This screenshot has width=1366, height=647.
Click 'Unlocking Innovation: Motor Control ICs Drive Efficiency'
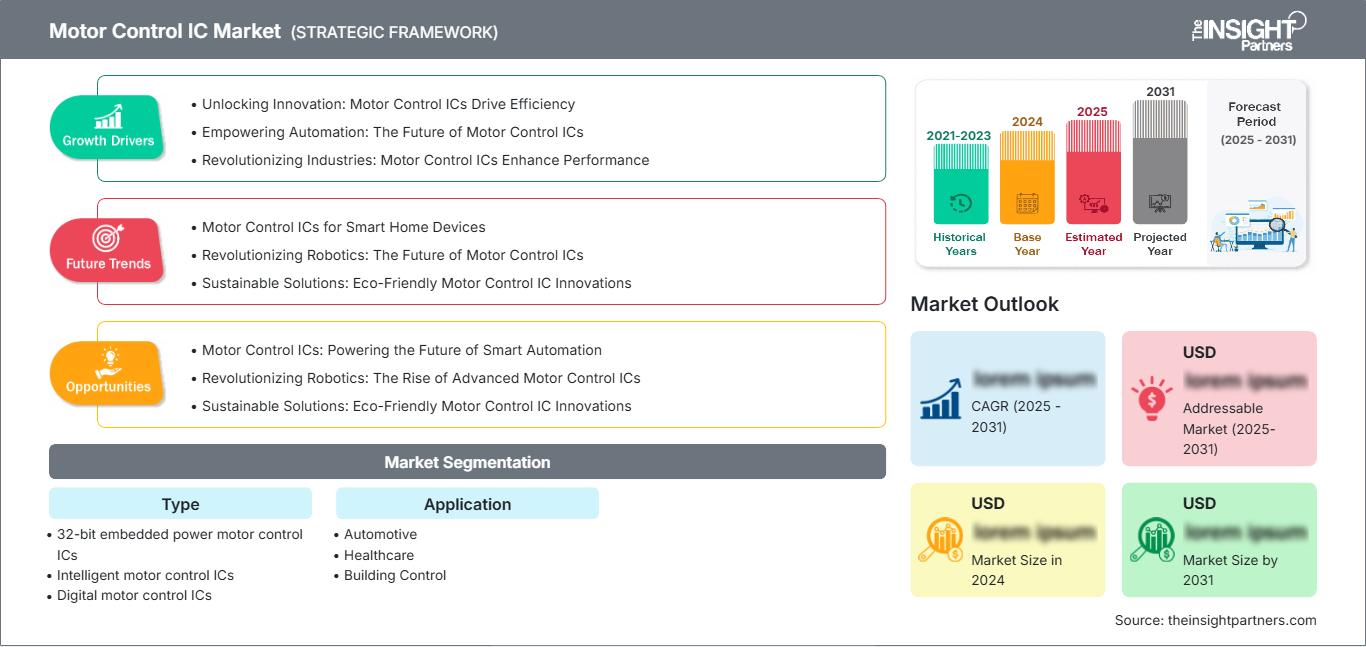coord(388,104)
